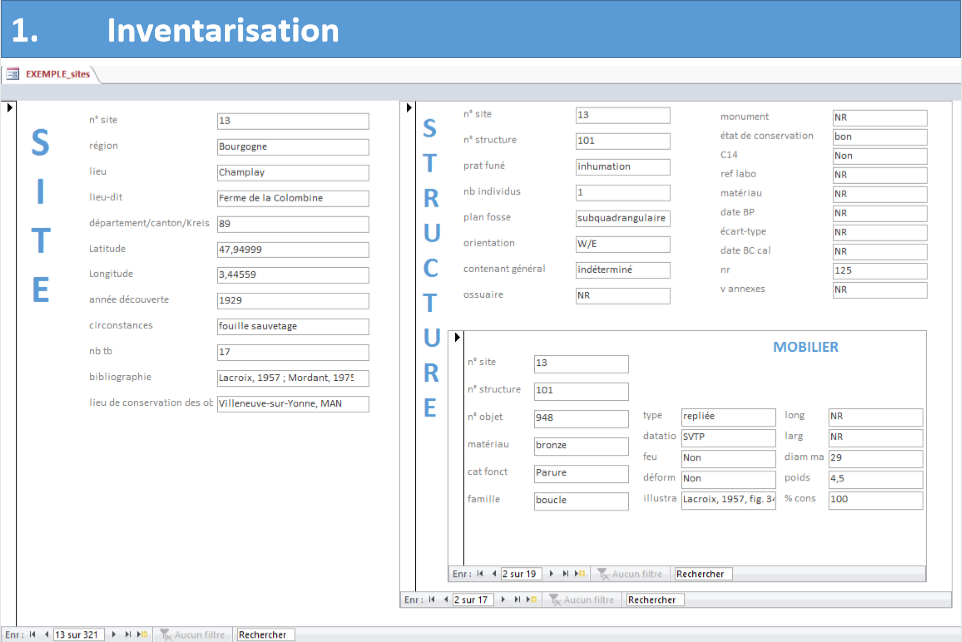The height and width of the screenshot is (642, 962).
Task: Click 'Aucun filtre' in the main site bar
Action: pos(193,635)
